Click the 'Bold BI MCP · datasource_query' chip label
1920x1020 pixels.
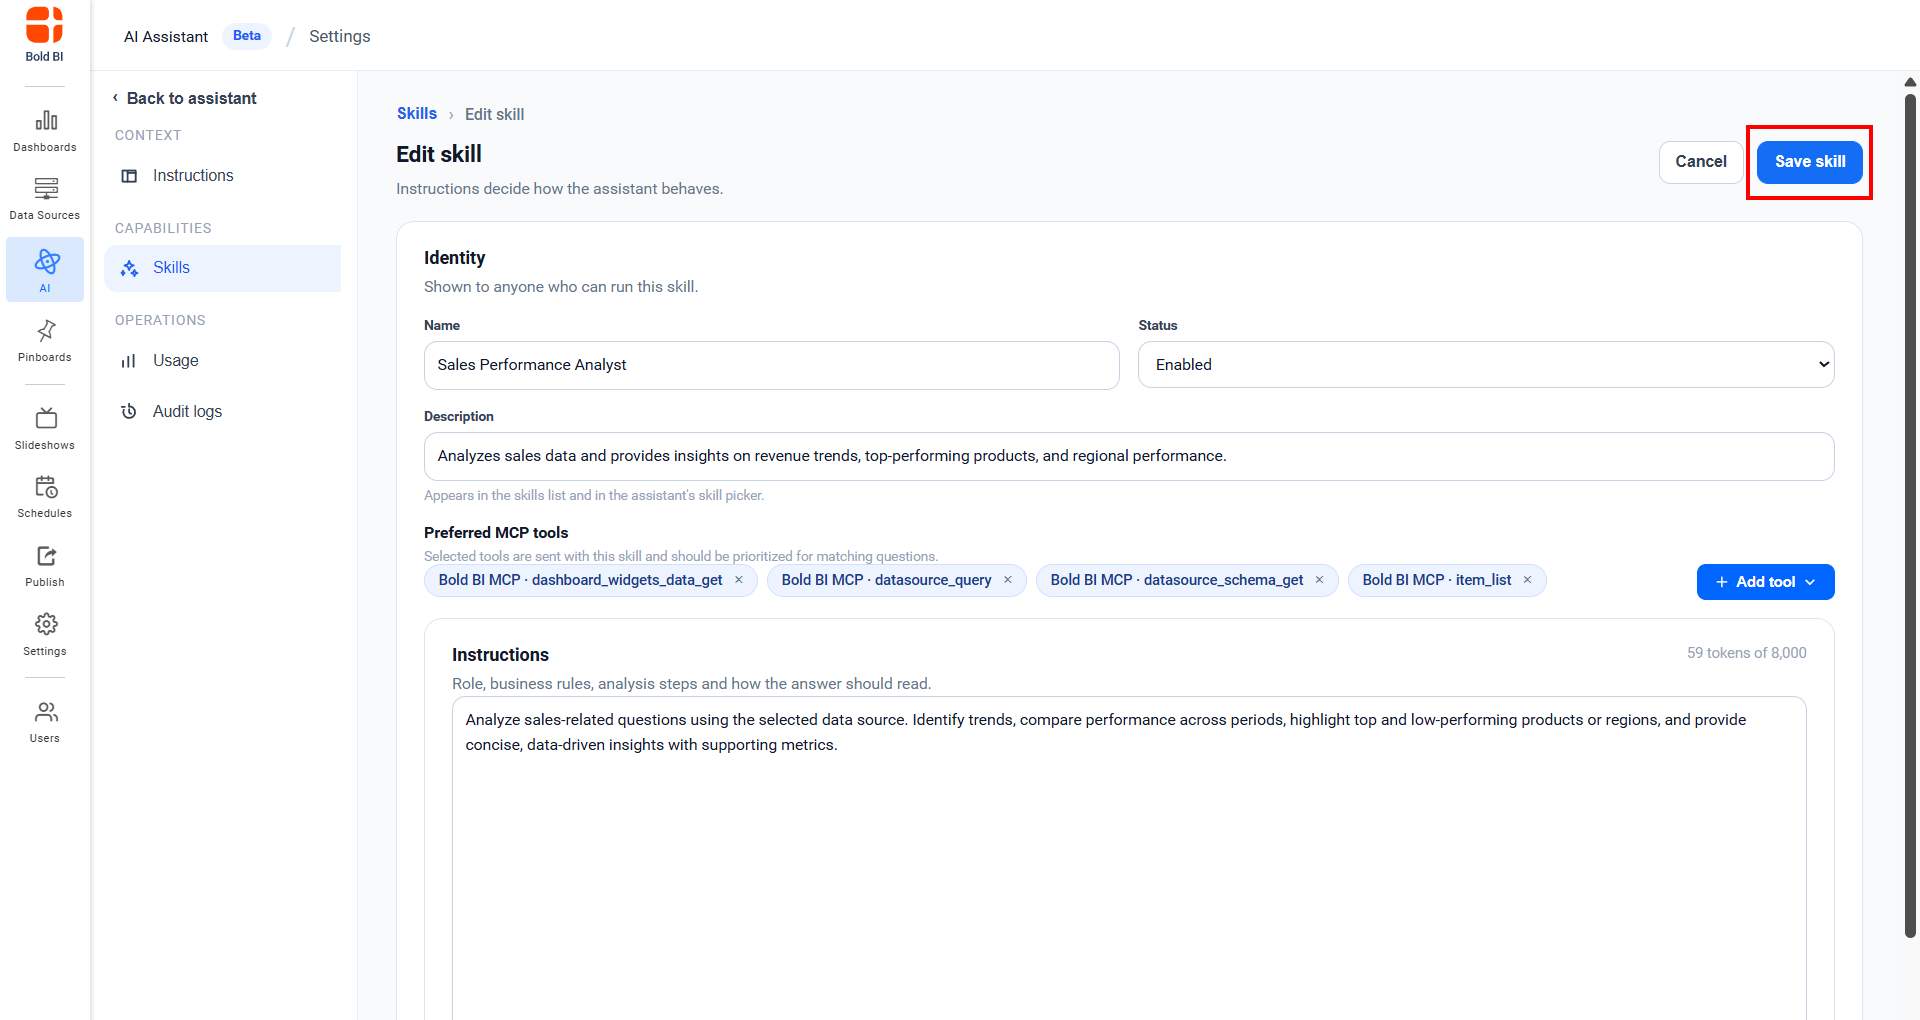[886, 580]
